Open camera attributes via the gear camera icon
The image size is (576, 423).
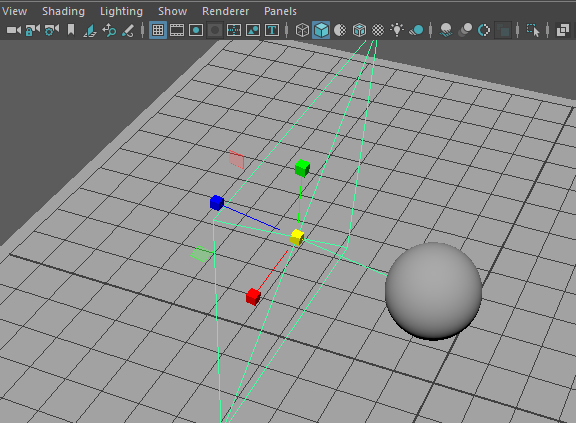52,30
